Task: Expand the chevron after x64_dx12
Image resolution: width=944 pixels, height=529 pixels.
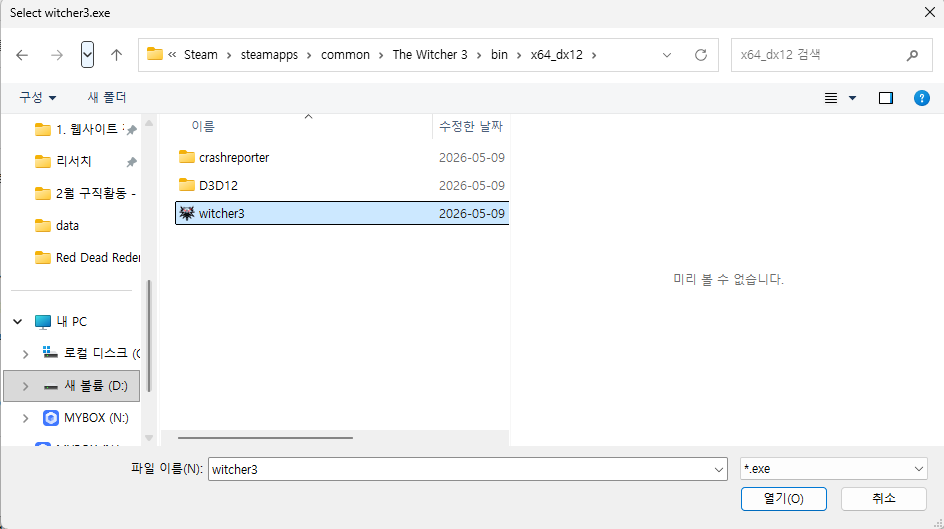Action: tap(594, 55)
